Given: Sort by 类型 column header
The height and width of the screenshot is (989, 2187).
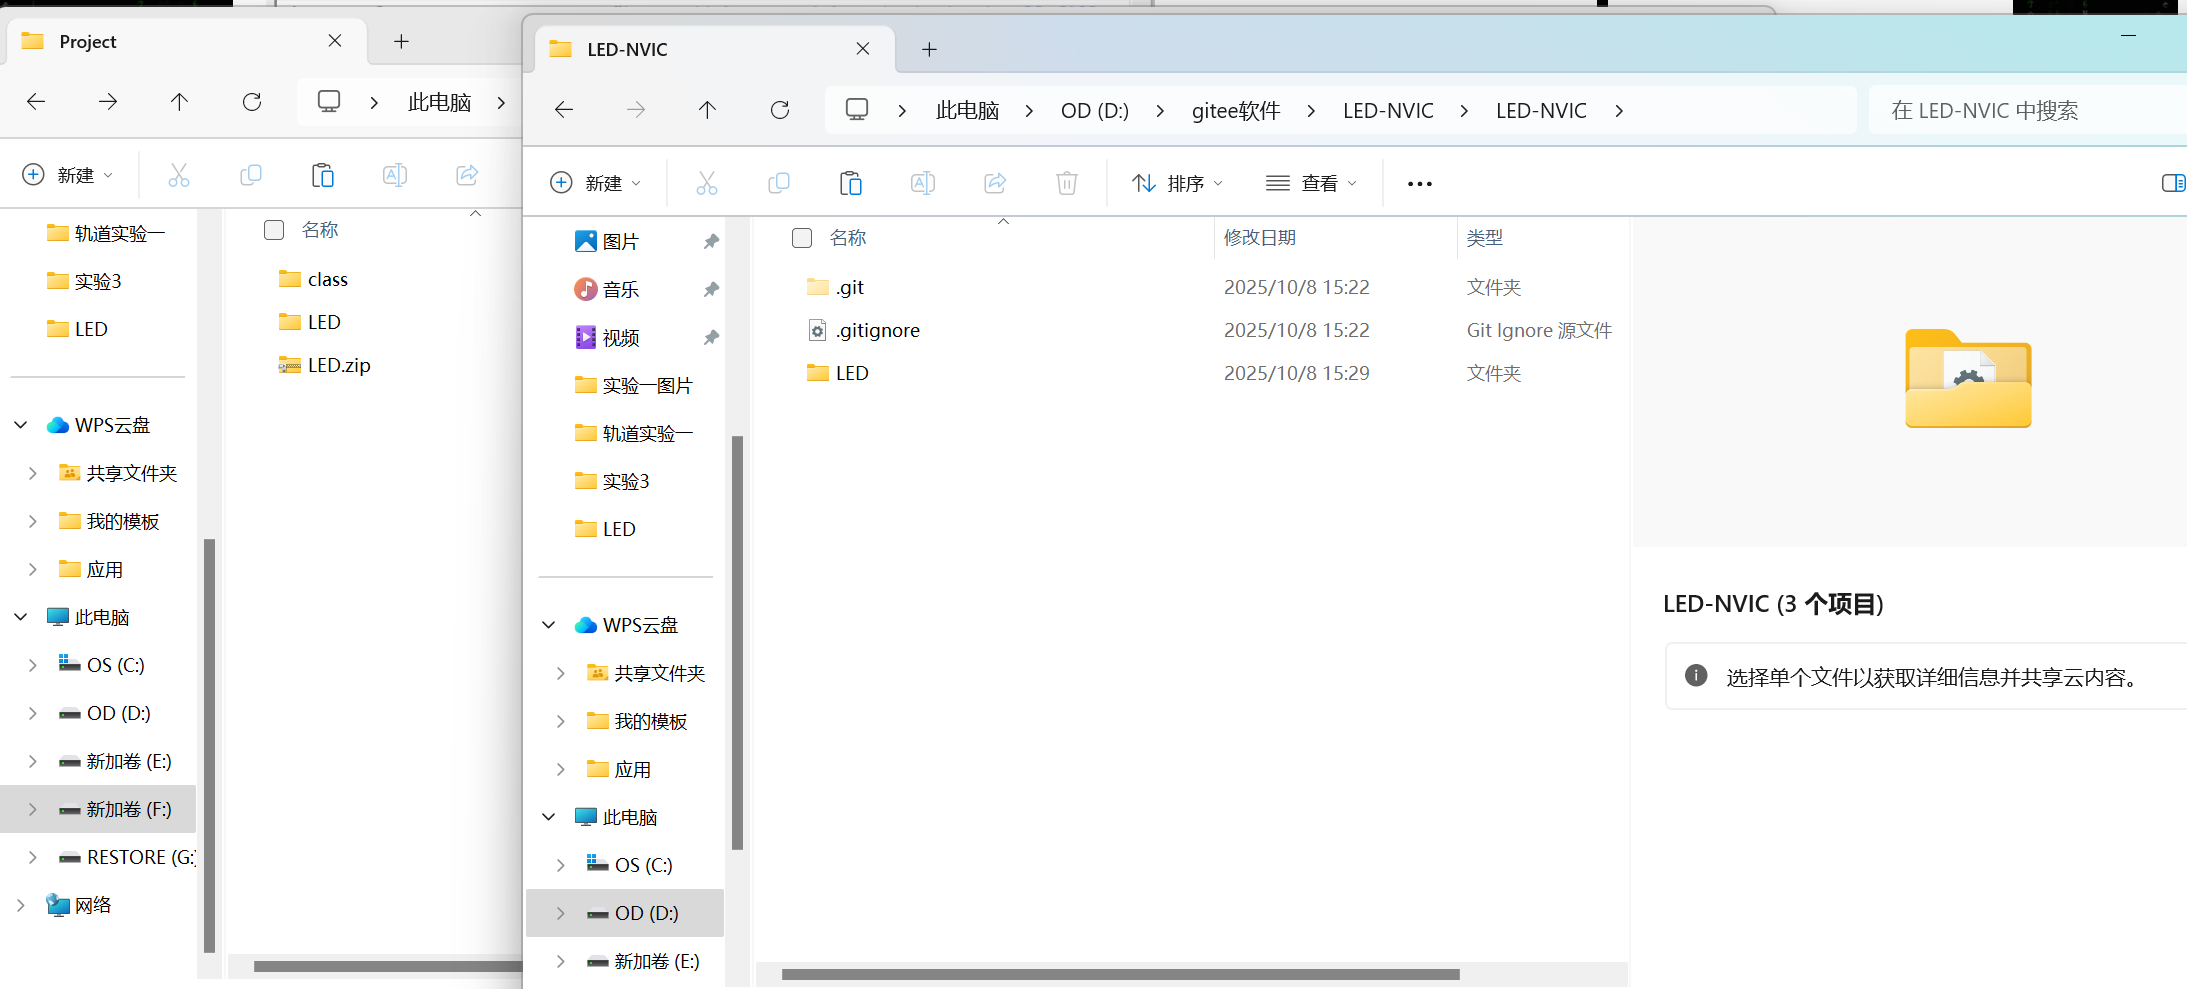Looking at the screenshot, I should tap(1485, 238).
